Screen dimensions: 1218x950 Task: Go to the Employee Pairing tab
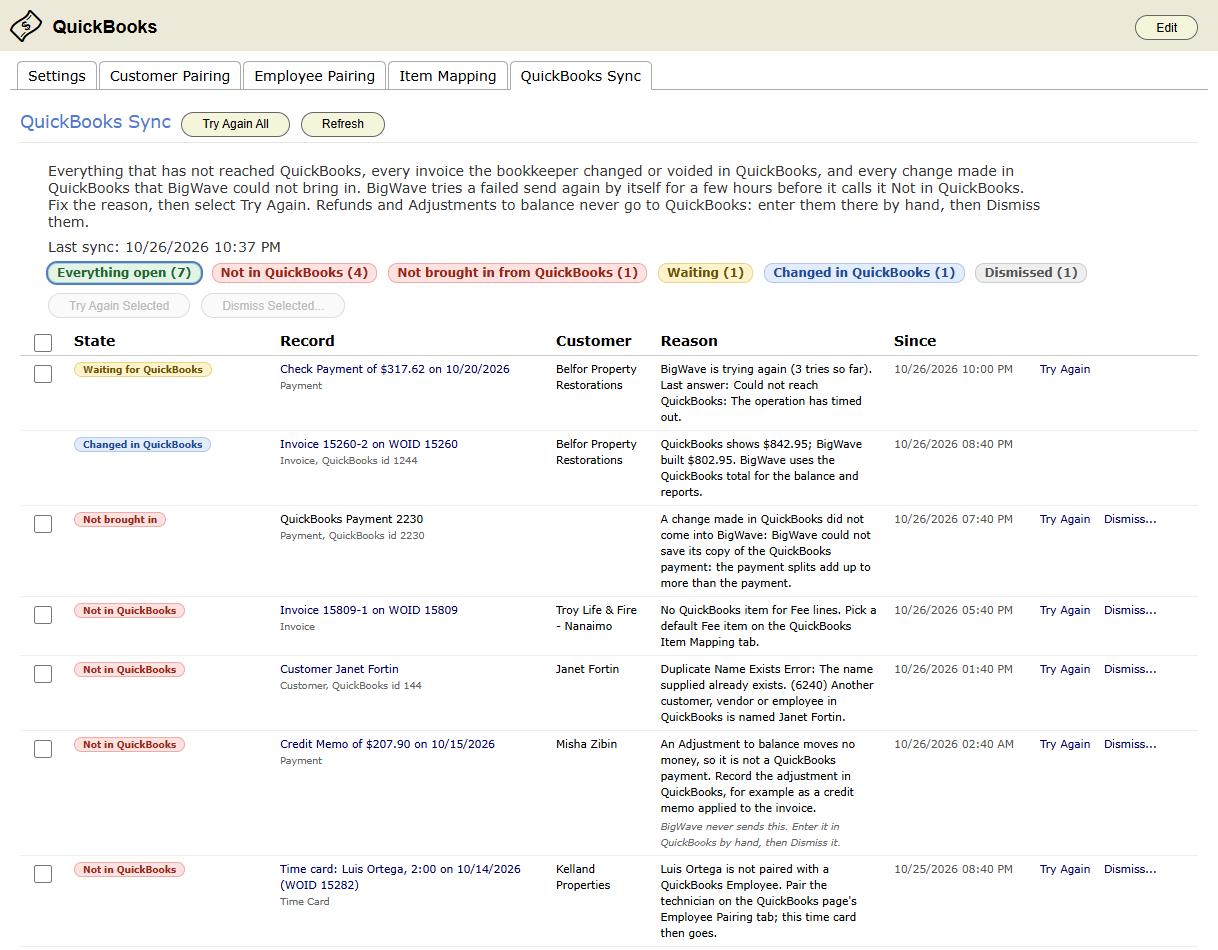pyautogui.click(x=314, y=76)
